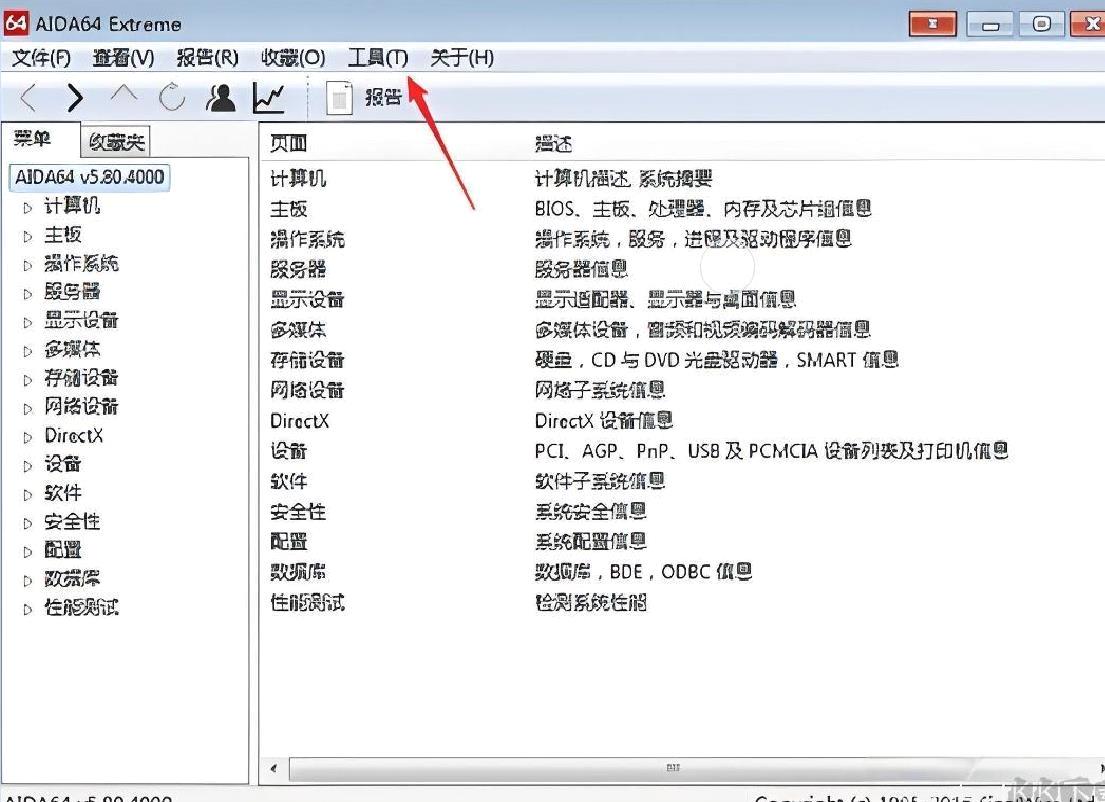Open the 收藏(O) menu

[x=293, y=58]
